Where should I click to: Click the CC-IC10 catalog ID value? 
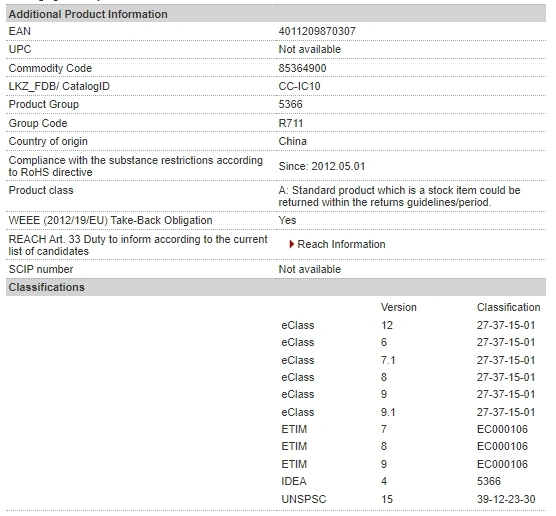pos(299,86)
